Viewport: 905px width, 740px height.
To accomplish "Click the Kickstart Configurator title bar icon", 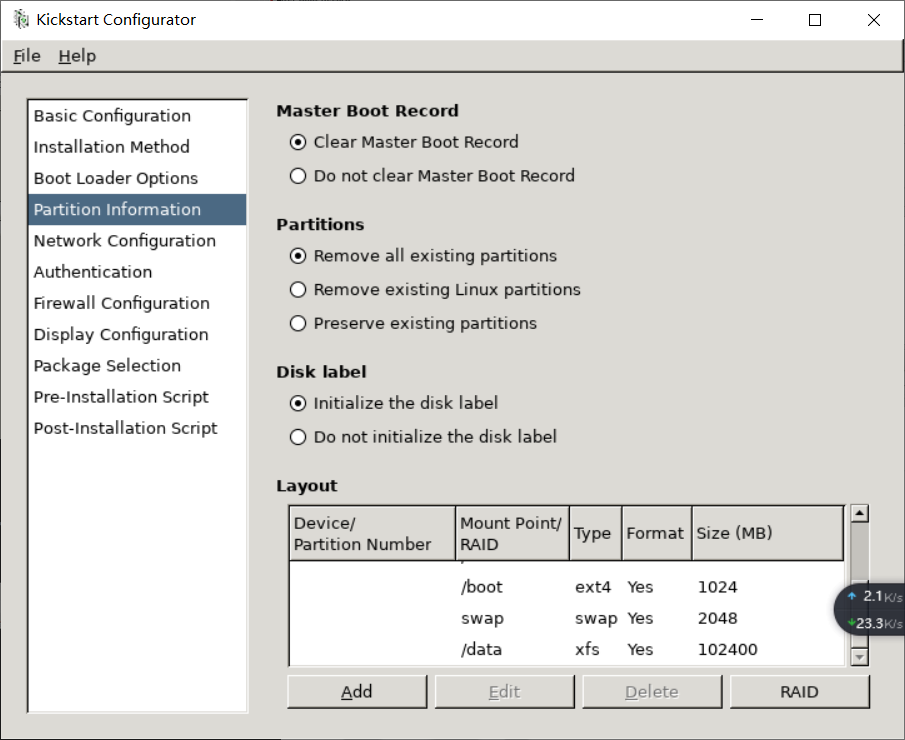I will [20, 20].
